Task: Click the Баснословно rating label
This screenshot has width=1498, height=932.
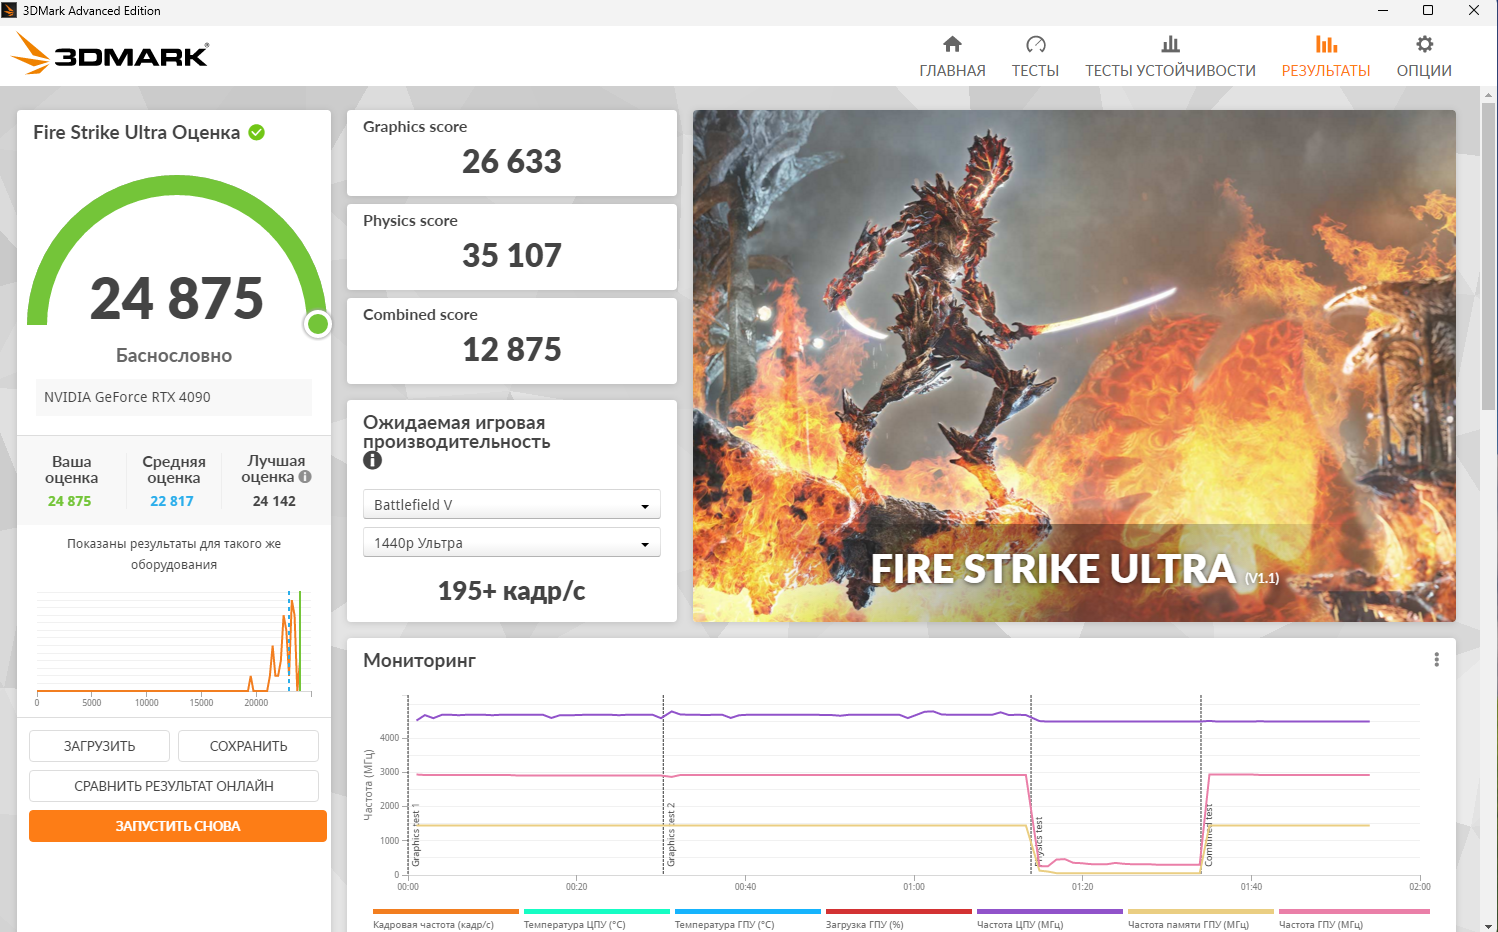Action: (174, 356)
